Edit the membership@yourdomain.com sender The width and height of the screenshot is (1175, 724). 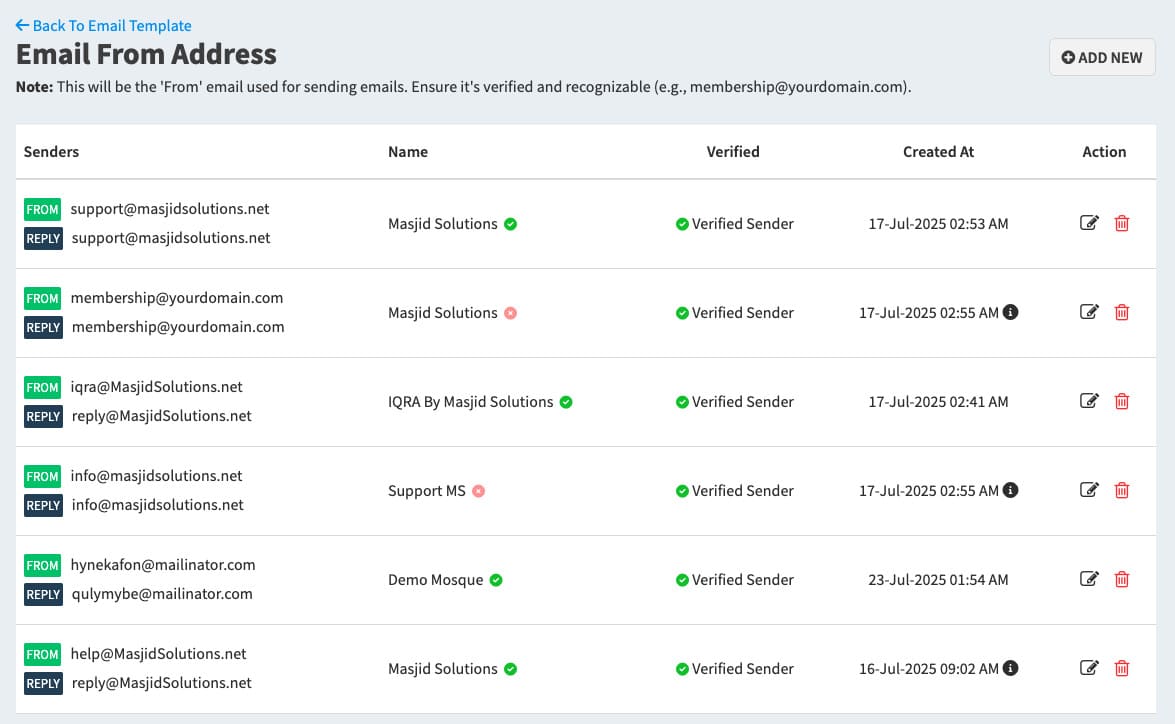(1089, 312)
